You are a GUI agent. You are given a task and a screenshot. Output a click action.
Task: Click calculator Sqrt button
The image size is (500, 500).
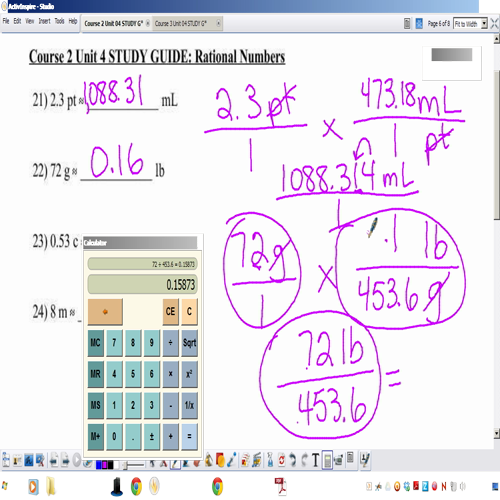tap(189, 343)
